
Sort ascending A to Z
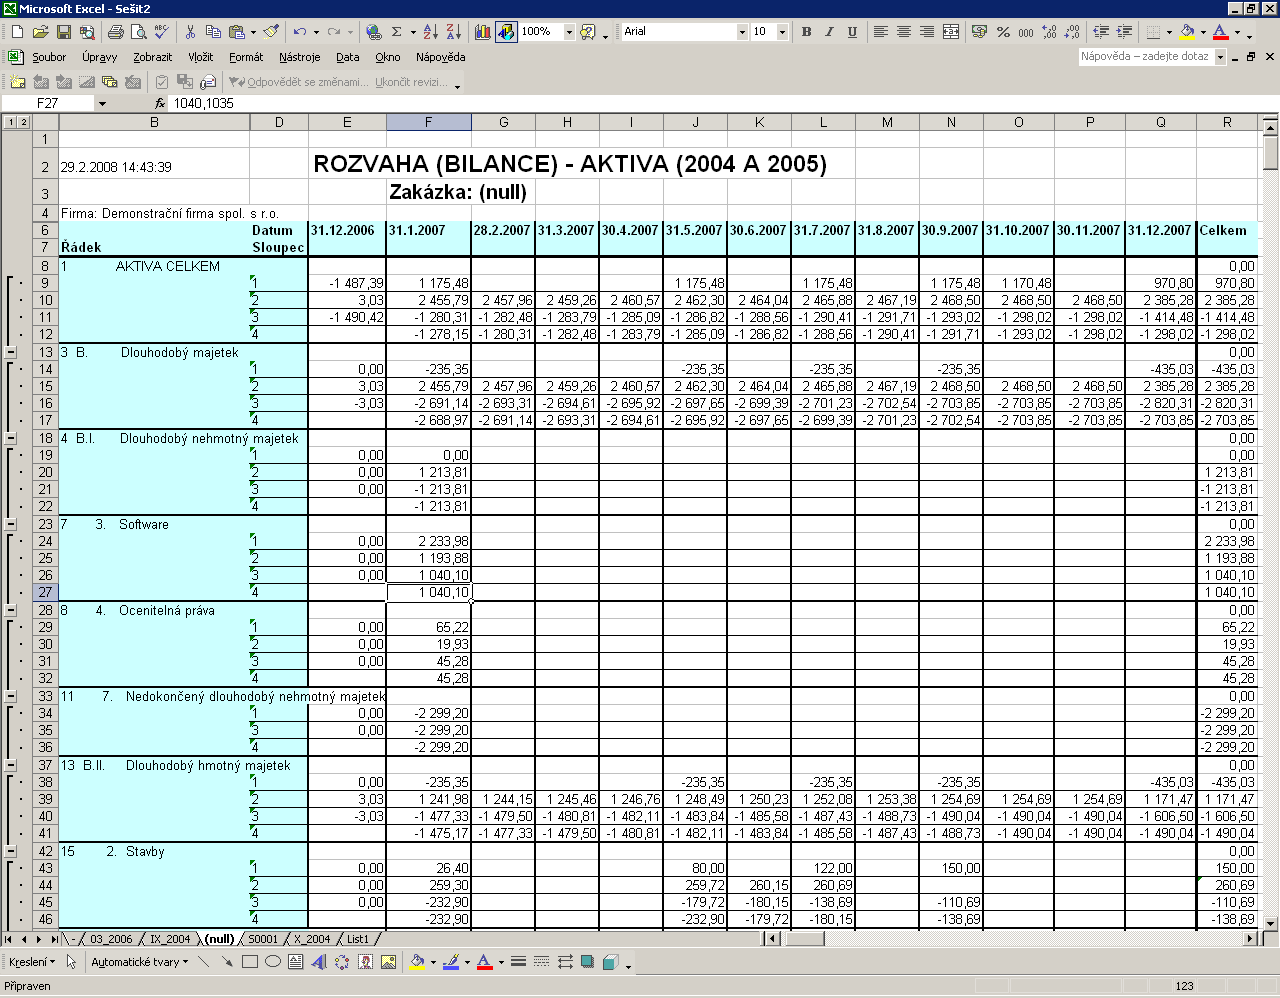(430, 32)
